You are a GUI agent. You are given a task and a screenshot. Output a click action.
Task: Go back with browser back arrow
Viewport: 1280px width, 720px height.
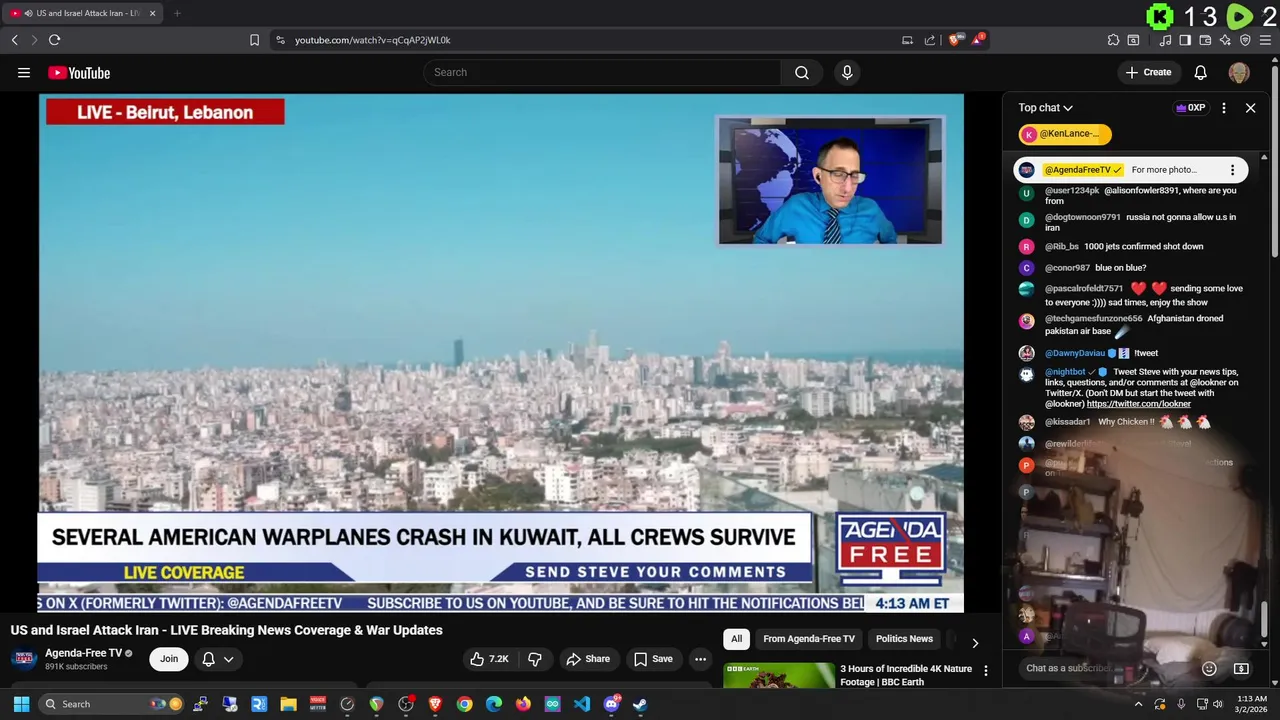(14, 40)
